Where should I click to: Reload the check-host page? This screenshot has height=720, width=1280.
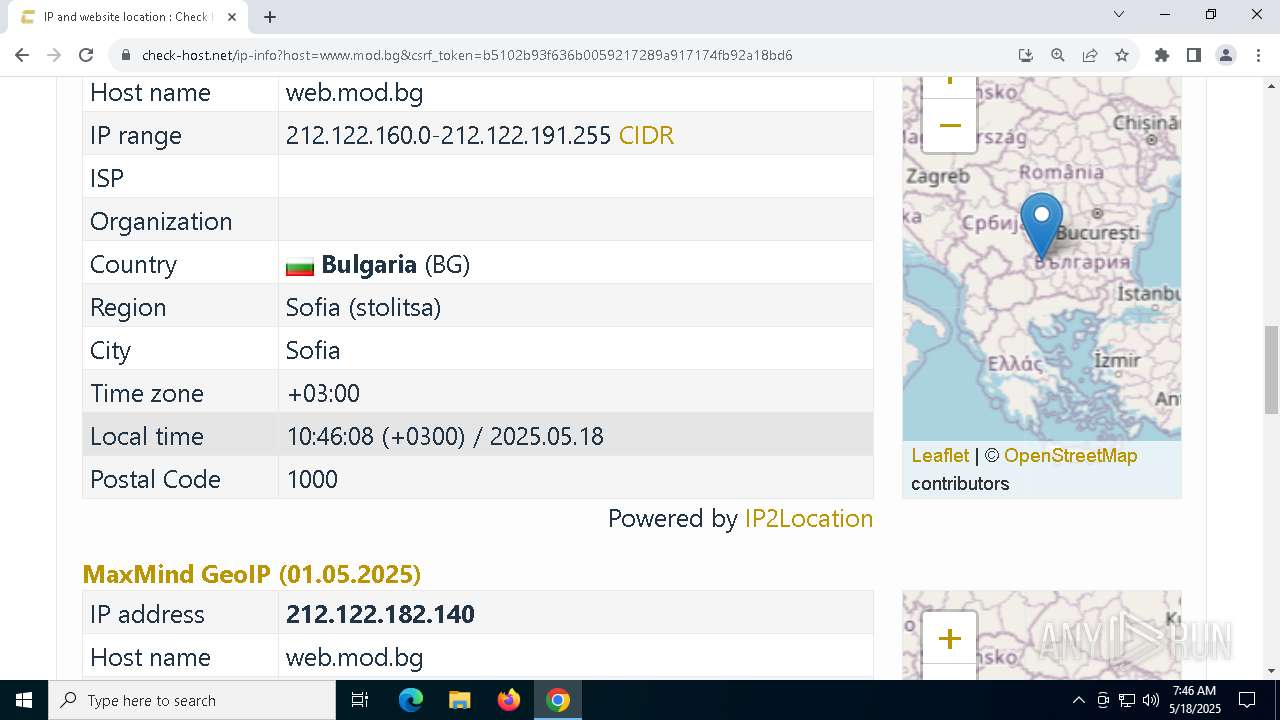pos(86,55)
